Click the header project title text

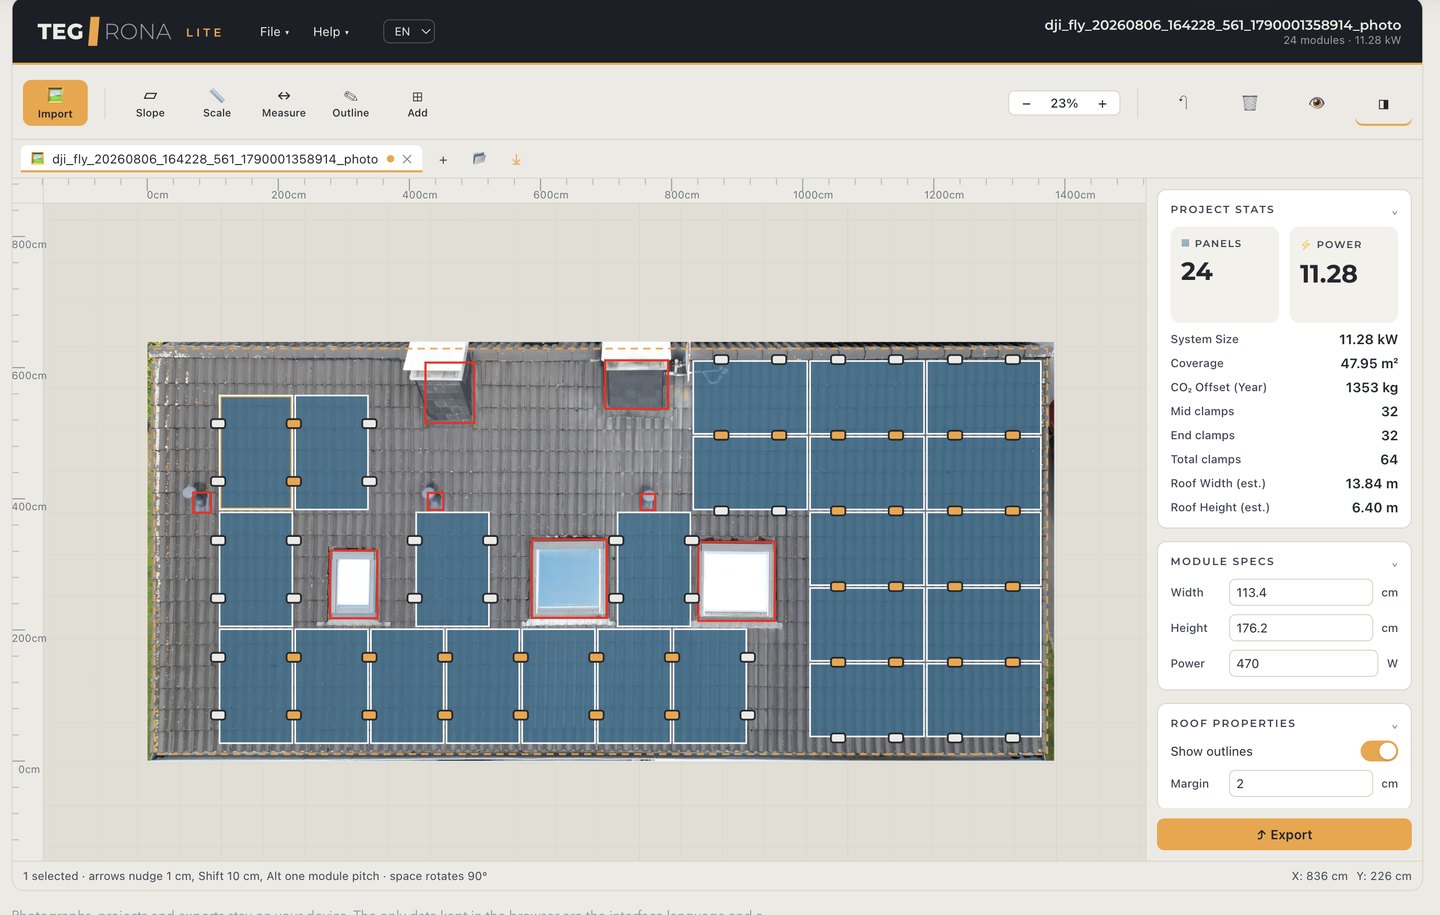point(1222,24)
